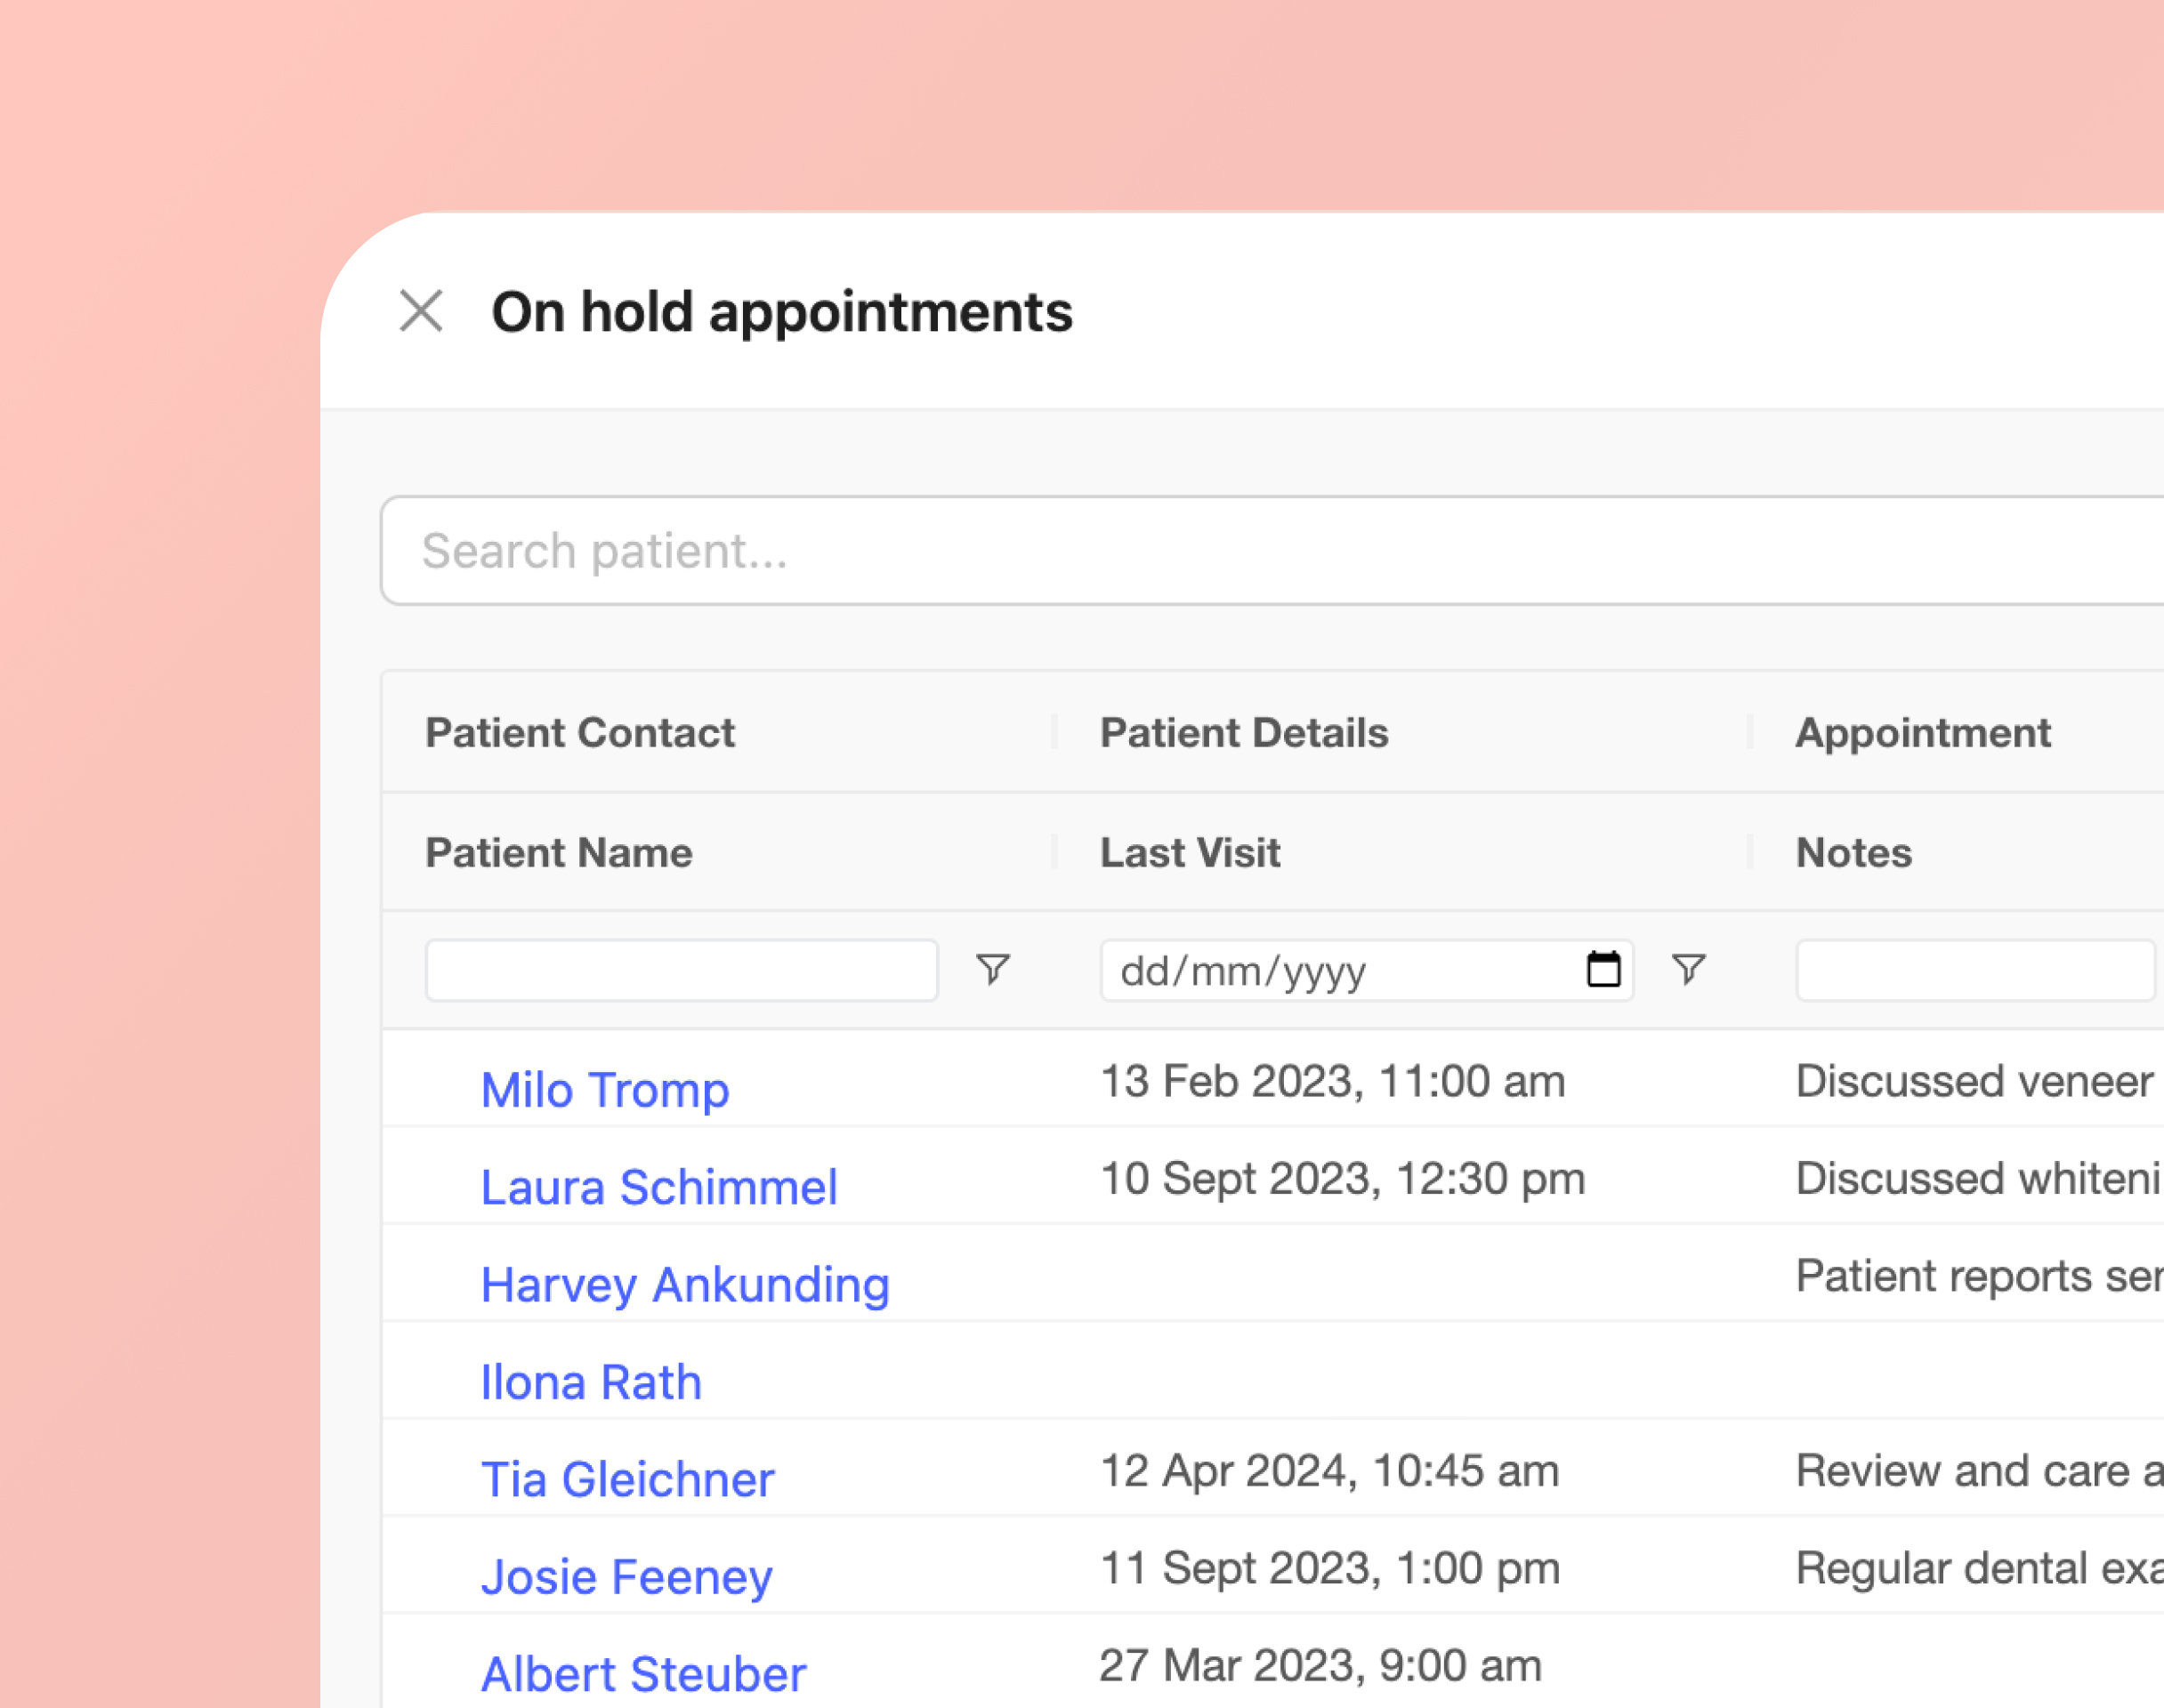
Task: Open the calendar picker in Last Visit filter
Action: pyautogui.click(x=1603, y=969)
